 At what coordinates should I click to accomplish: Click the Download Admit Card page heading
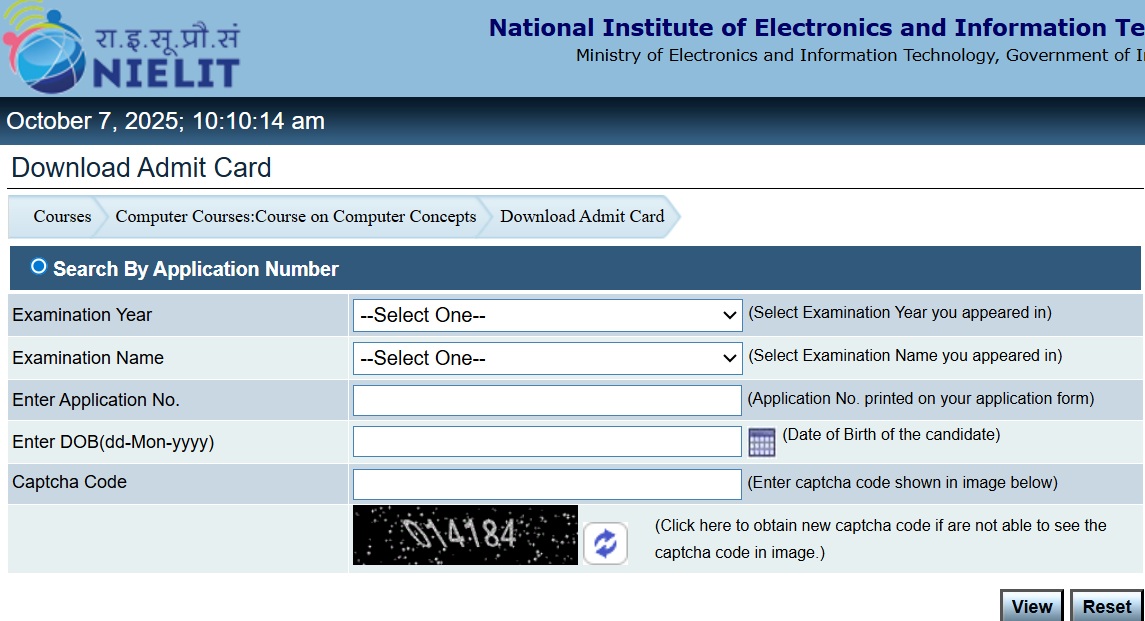[140, 167]
